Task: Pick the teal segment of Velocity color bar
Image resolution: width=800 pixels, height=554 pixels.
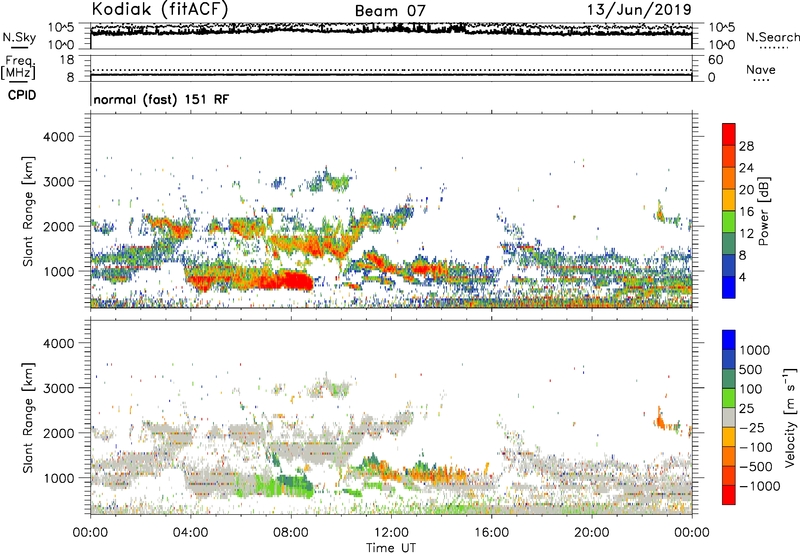Action: (x=729, y=379)
